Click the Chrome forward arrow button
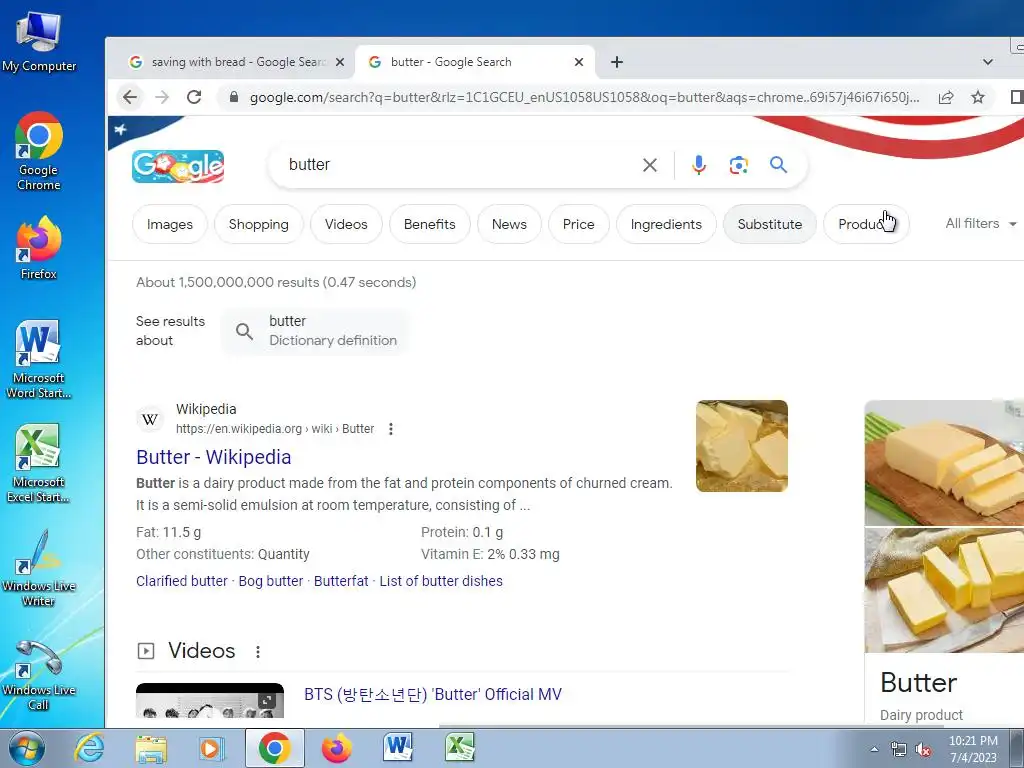Screen dimensions: 1024x768 click(x=162, y=97)
